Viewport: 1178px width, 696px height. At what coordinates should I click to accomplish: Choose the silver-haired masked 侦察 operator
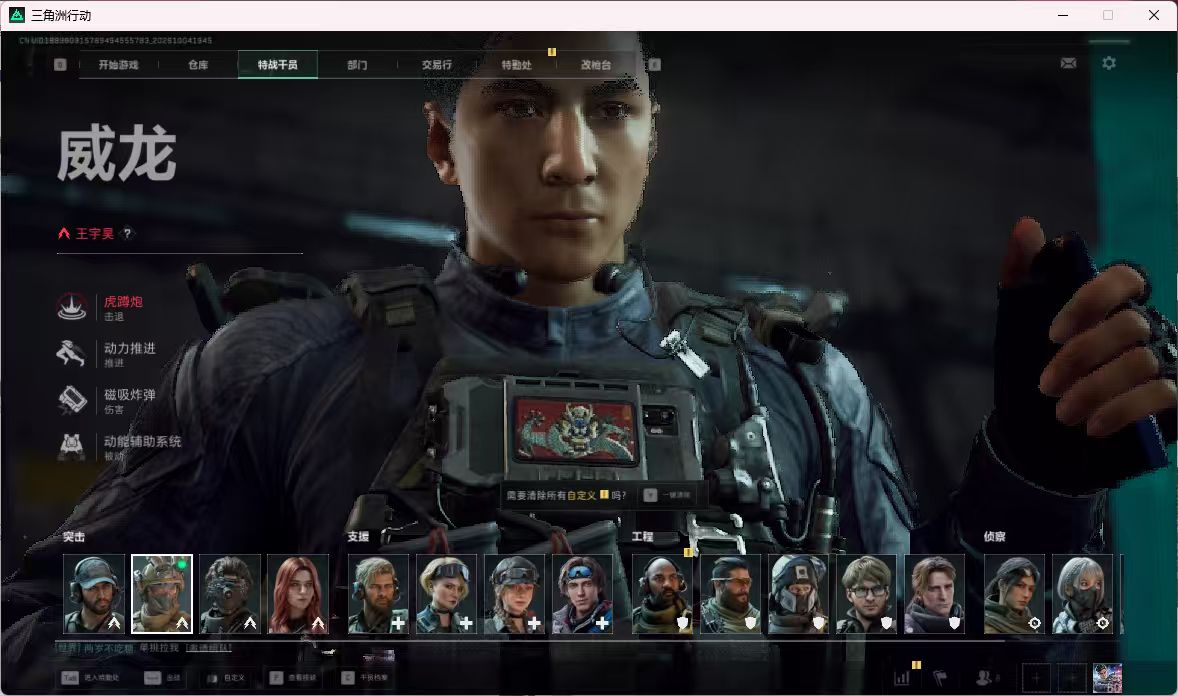pos(1083,594)
